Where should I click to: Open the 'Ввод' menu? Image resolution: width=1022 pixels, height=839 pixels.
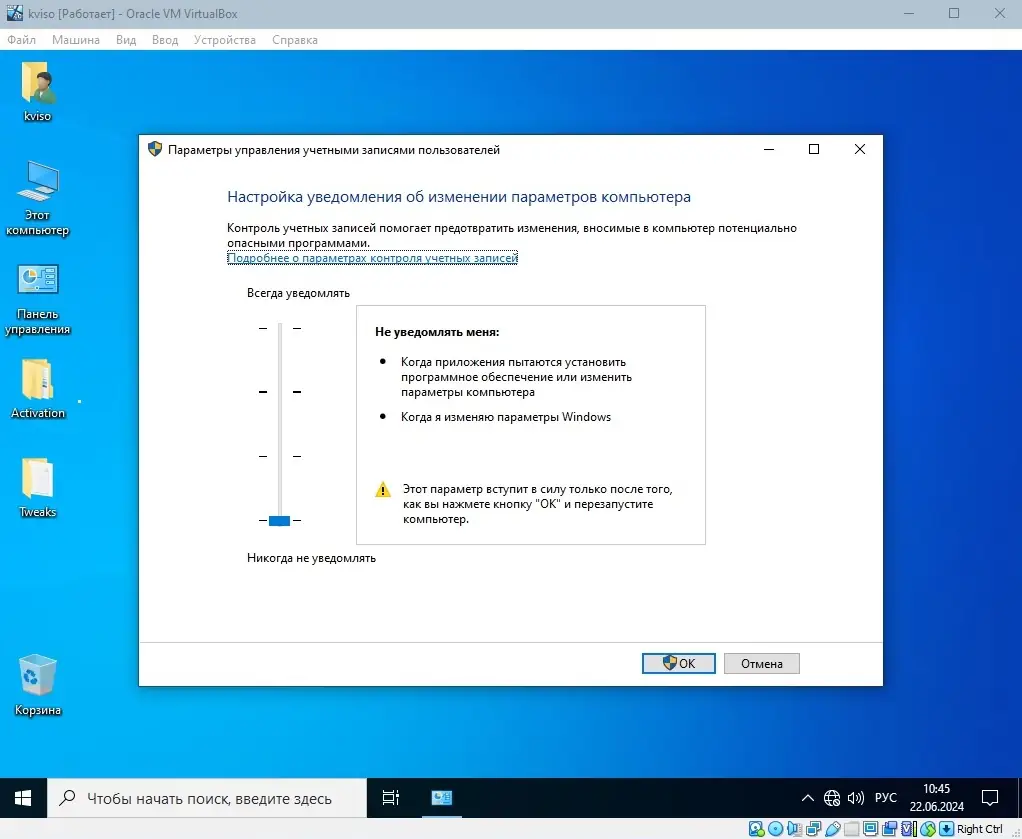[x=165, y=40]
